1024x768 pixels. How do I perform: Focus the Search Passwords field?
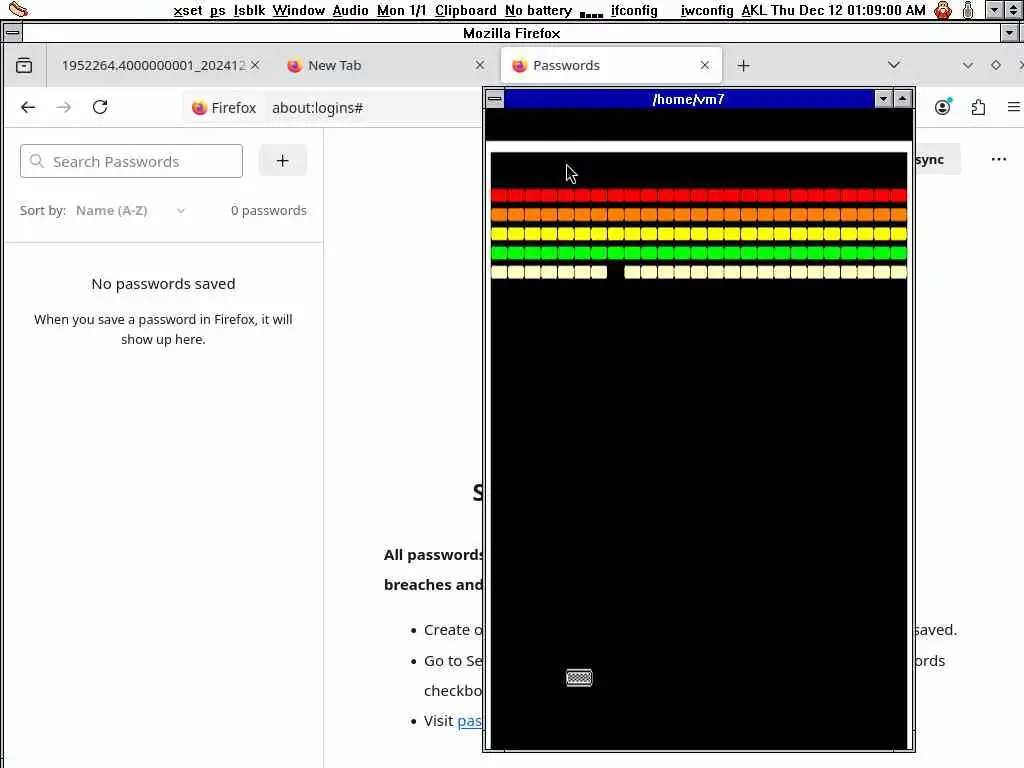[x=131, y=161]
